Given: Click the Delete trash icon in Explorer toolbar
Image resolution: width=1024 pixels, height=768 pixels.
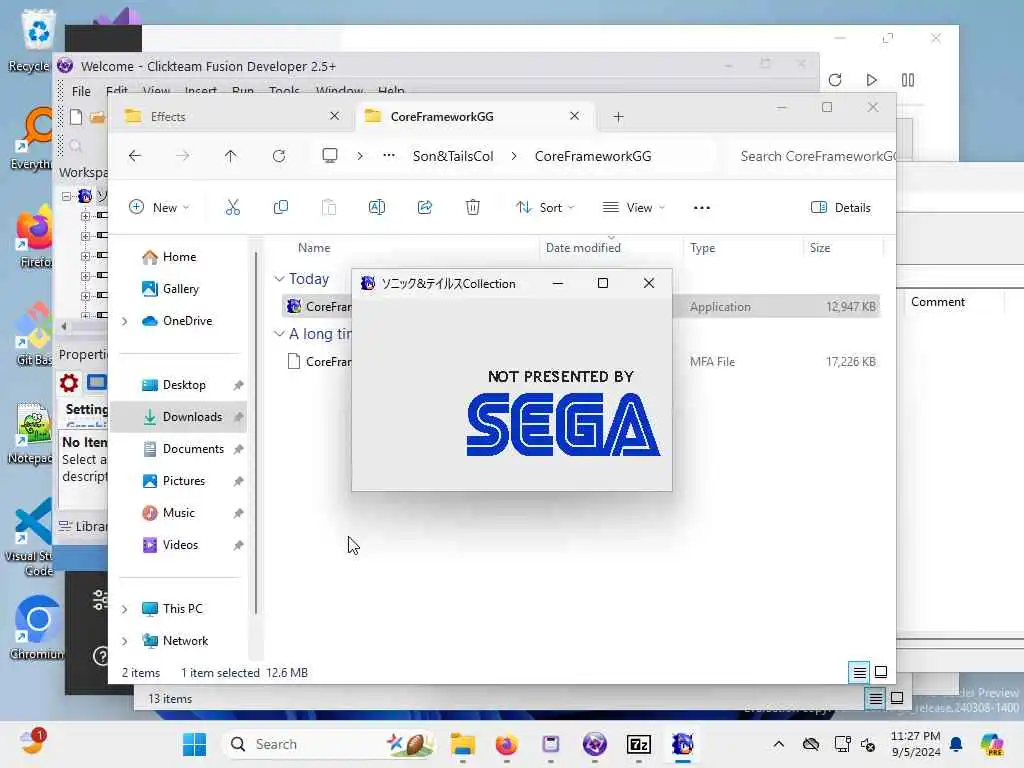Looking at the screenshot, I should (x=473, y=208).
